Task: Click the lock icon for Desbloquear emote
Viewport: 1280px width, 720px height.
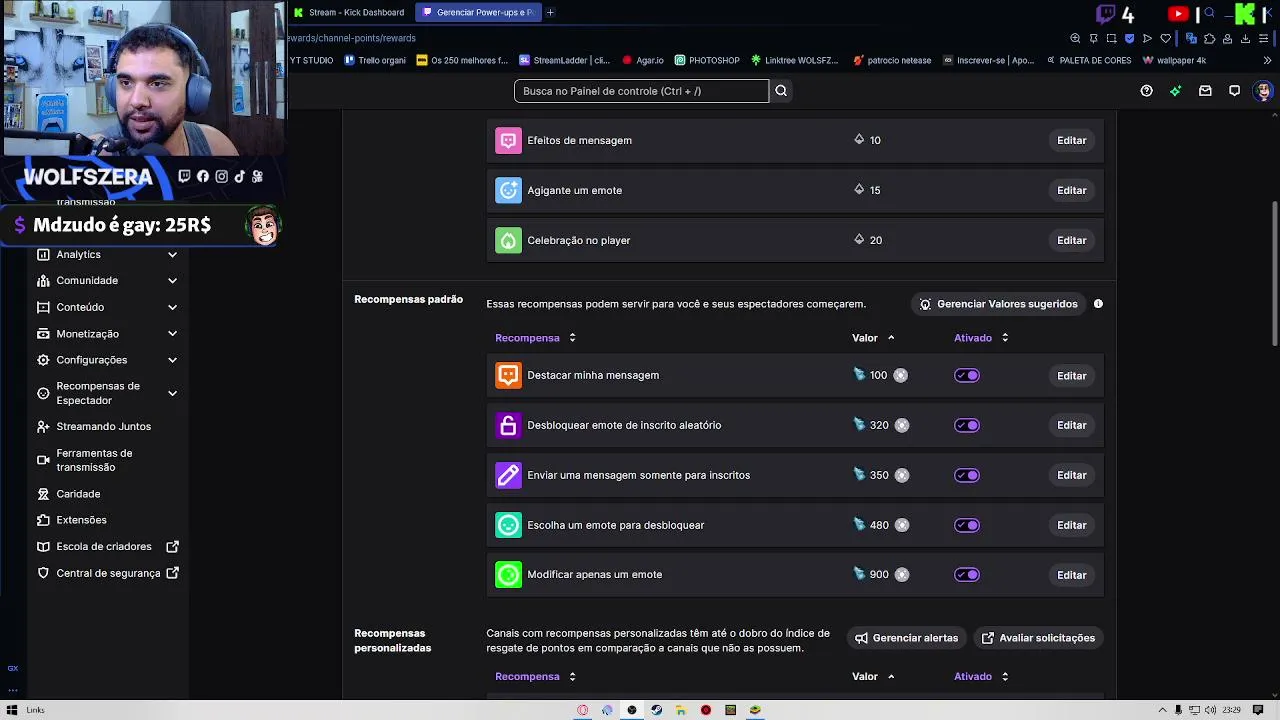Action: pos(508,425)
